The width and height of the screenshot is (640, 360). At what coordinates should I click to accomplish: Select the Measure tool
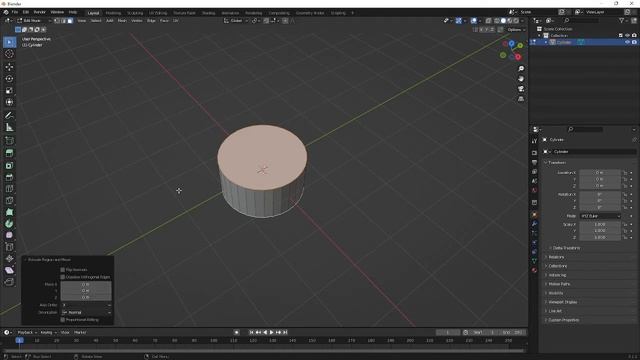click(9, 127)
